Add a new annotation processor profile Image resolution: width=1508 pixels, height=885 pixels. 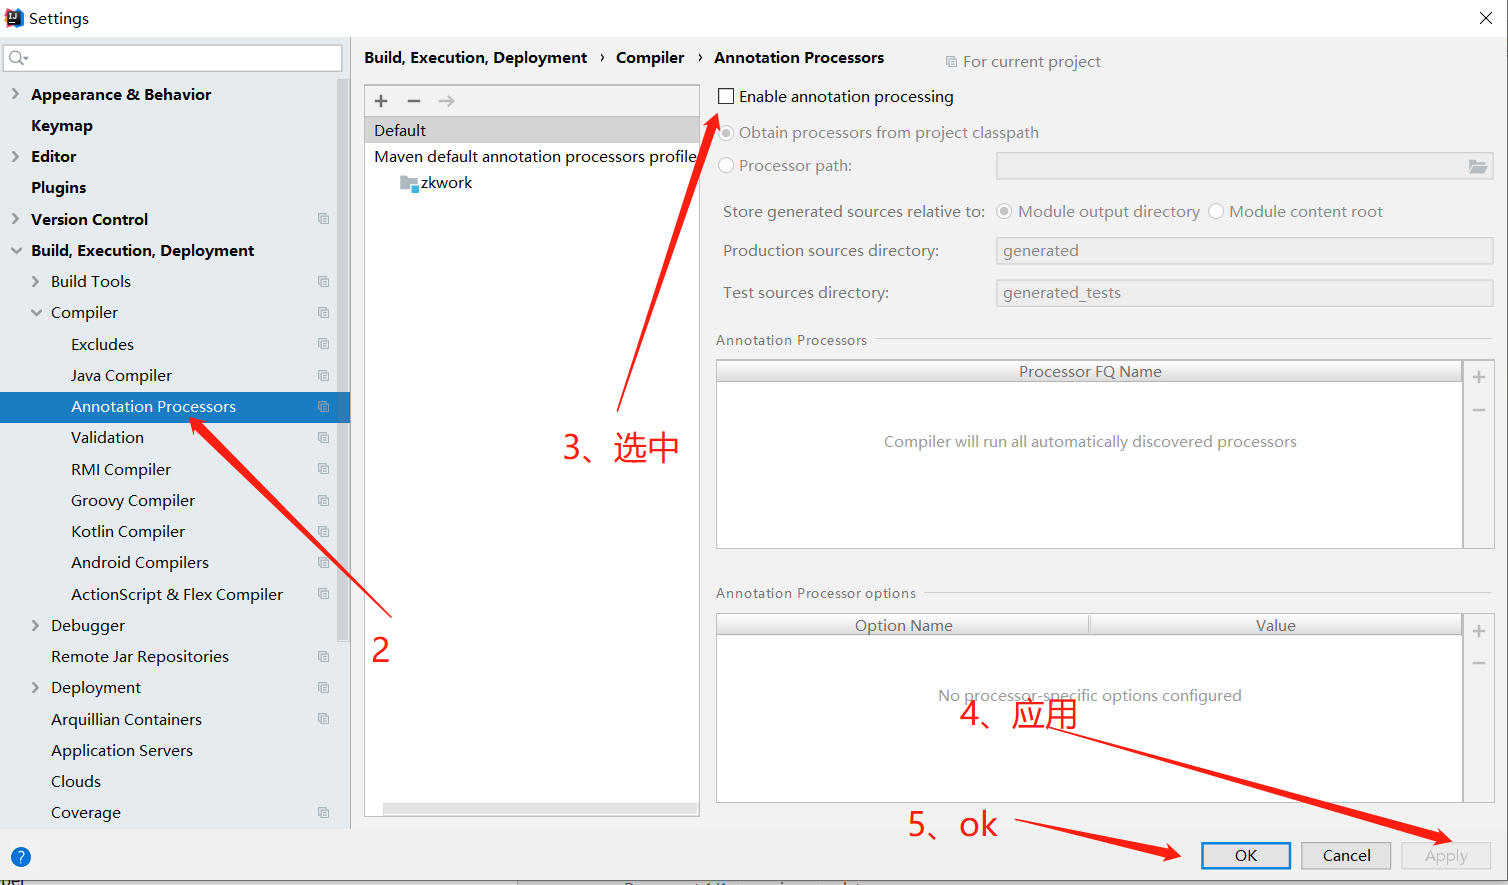(x=381, y=101)
